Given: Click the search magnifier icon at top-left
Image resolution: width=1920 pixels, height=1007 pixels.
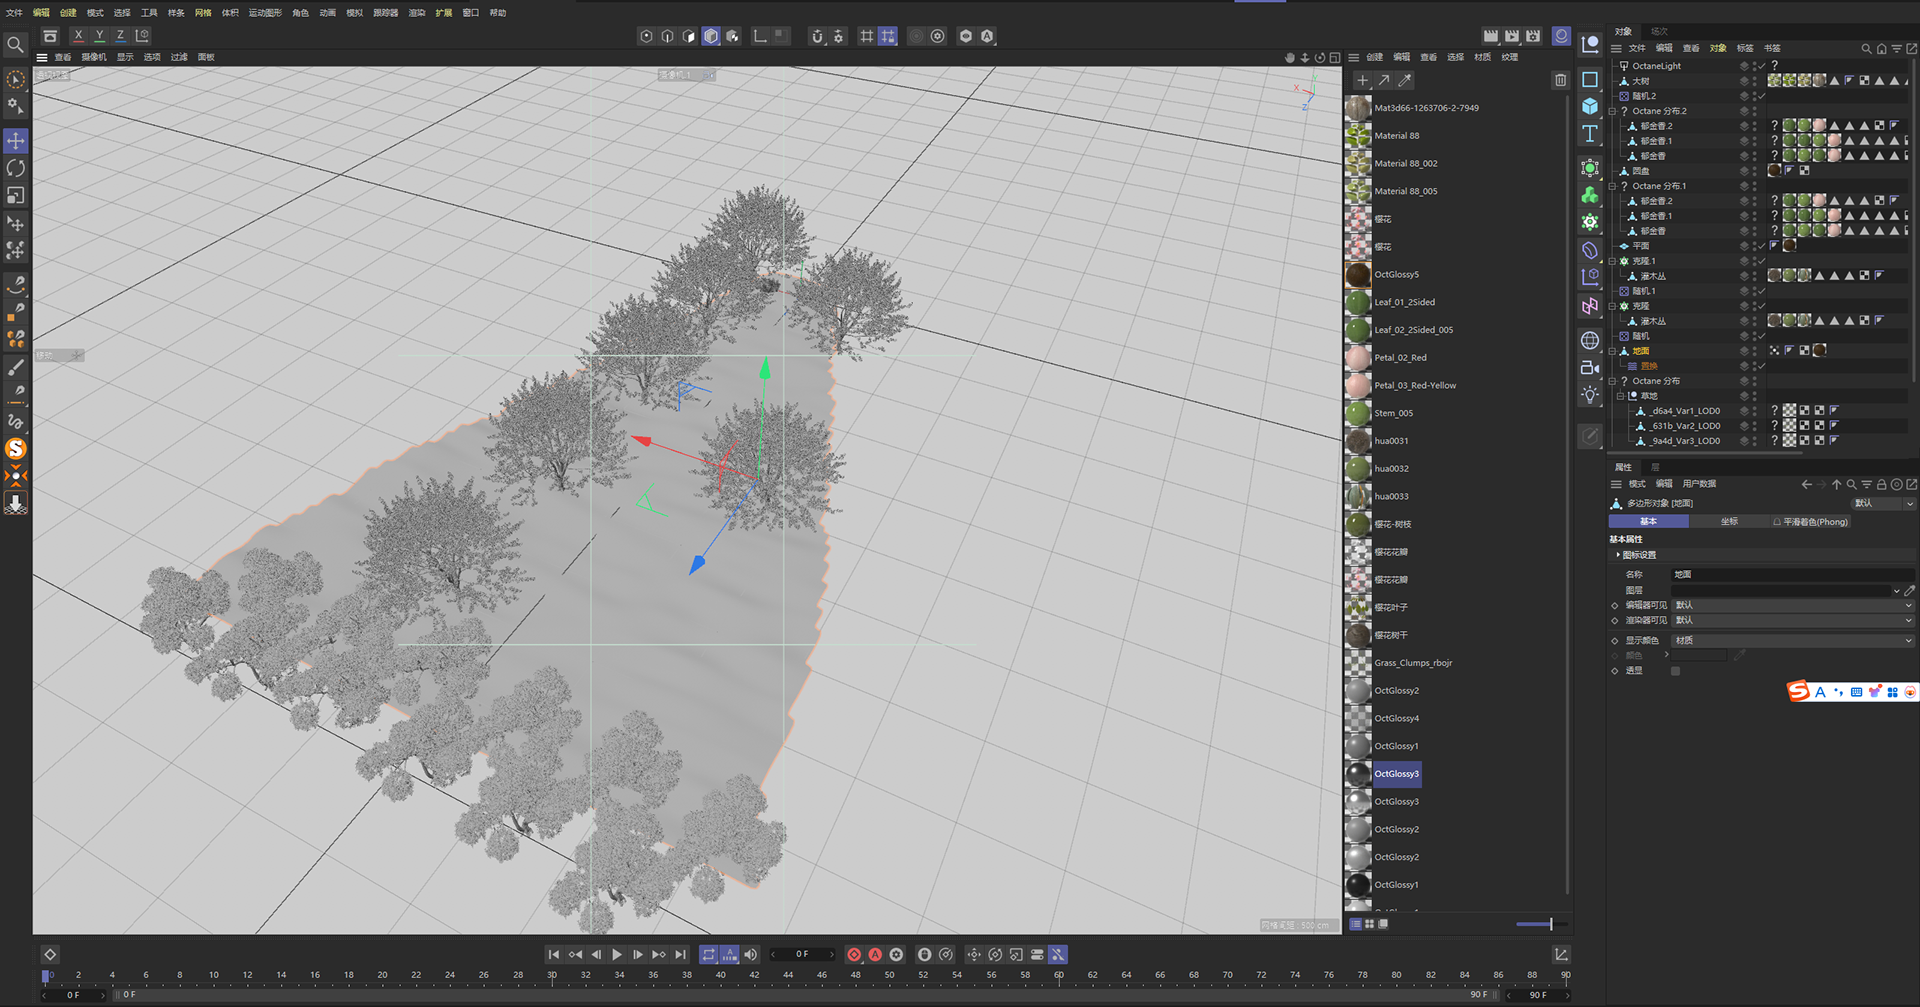Looking at the screenshot, I should [15, 45].
